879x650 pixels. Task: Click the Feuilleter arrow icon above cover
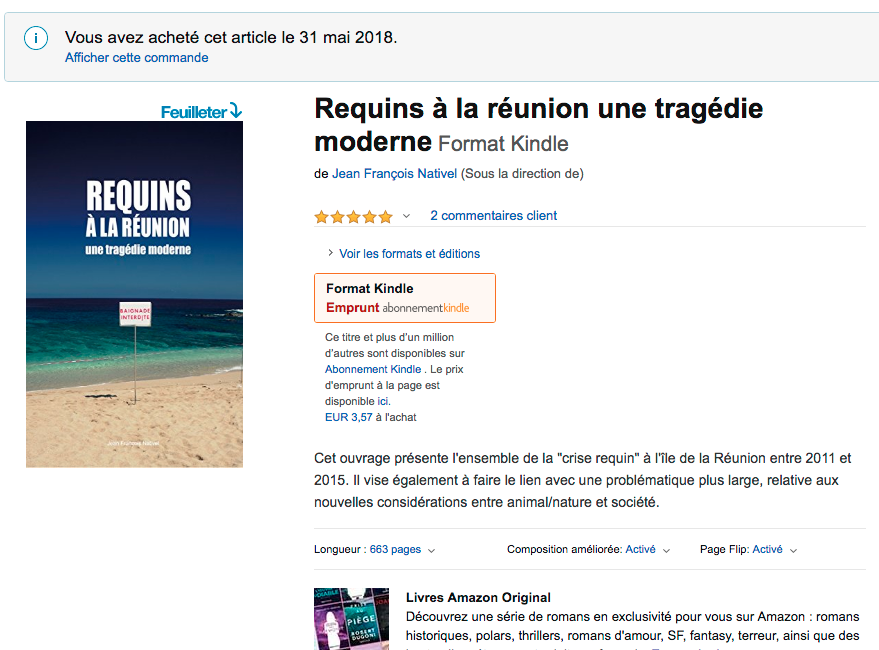[236, 110]
